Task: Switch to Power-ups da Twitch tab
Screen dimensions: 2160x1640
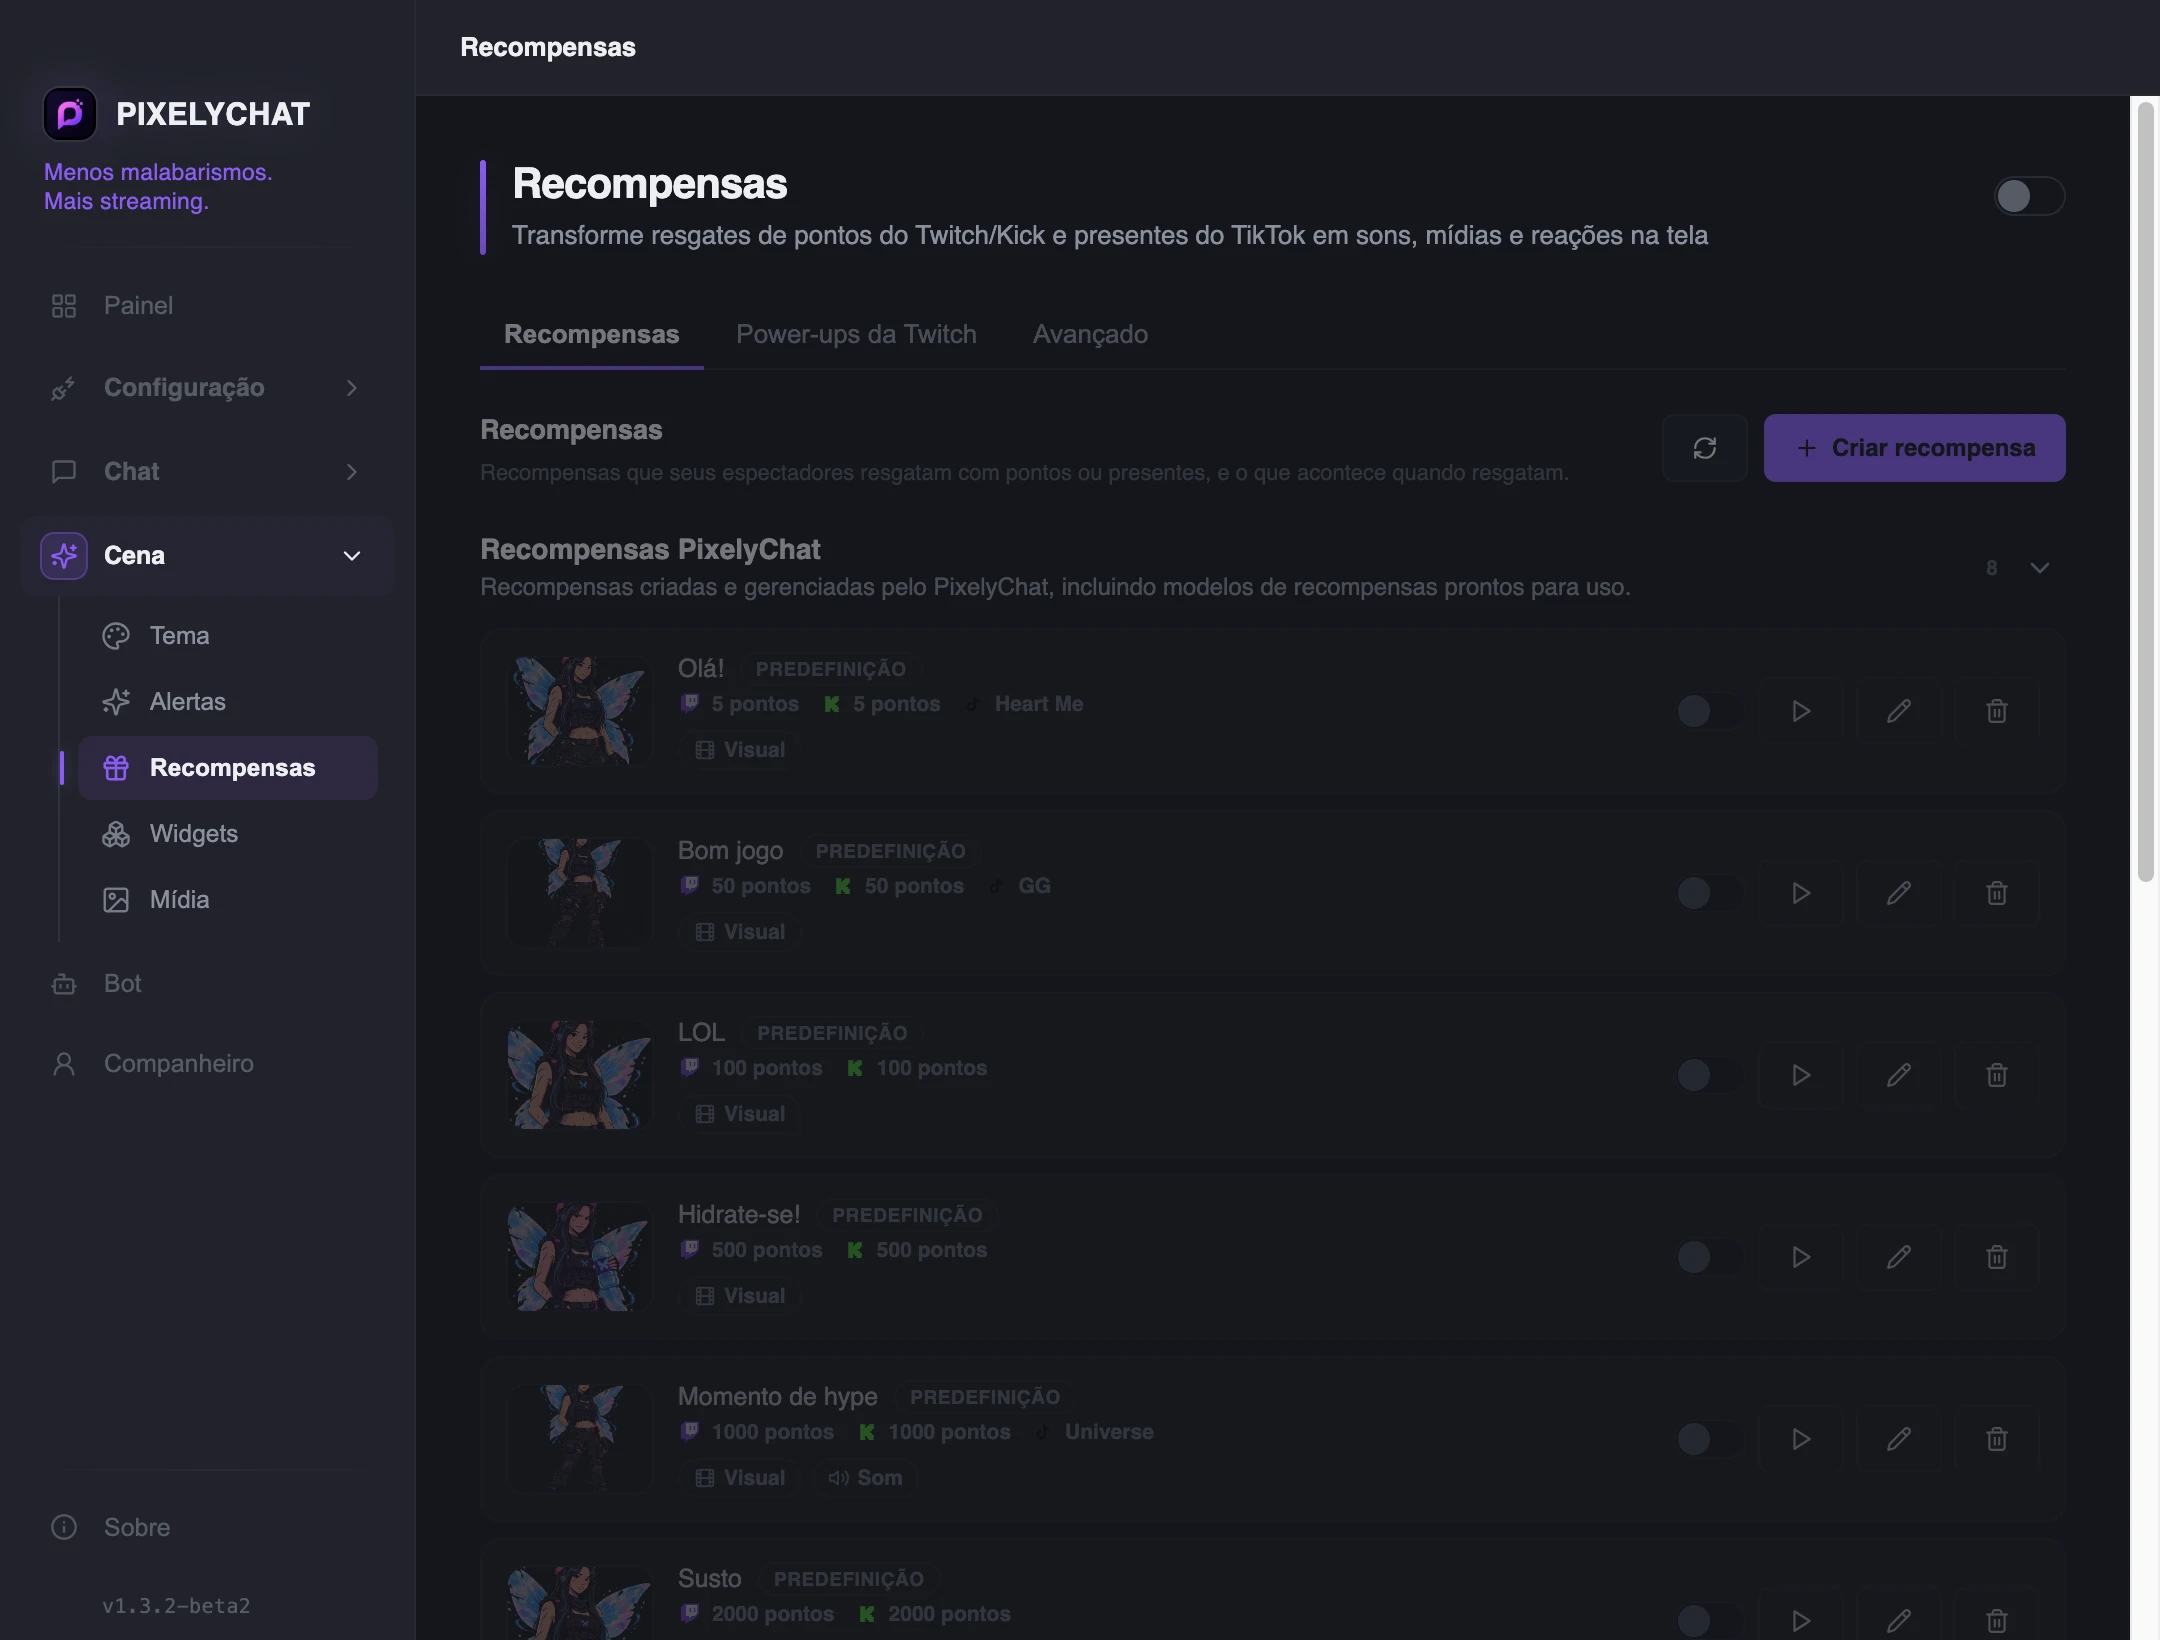Action: point(856,334)
